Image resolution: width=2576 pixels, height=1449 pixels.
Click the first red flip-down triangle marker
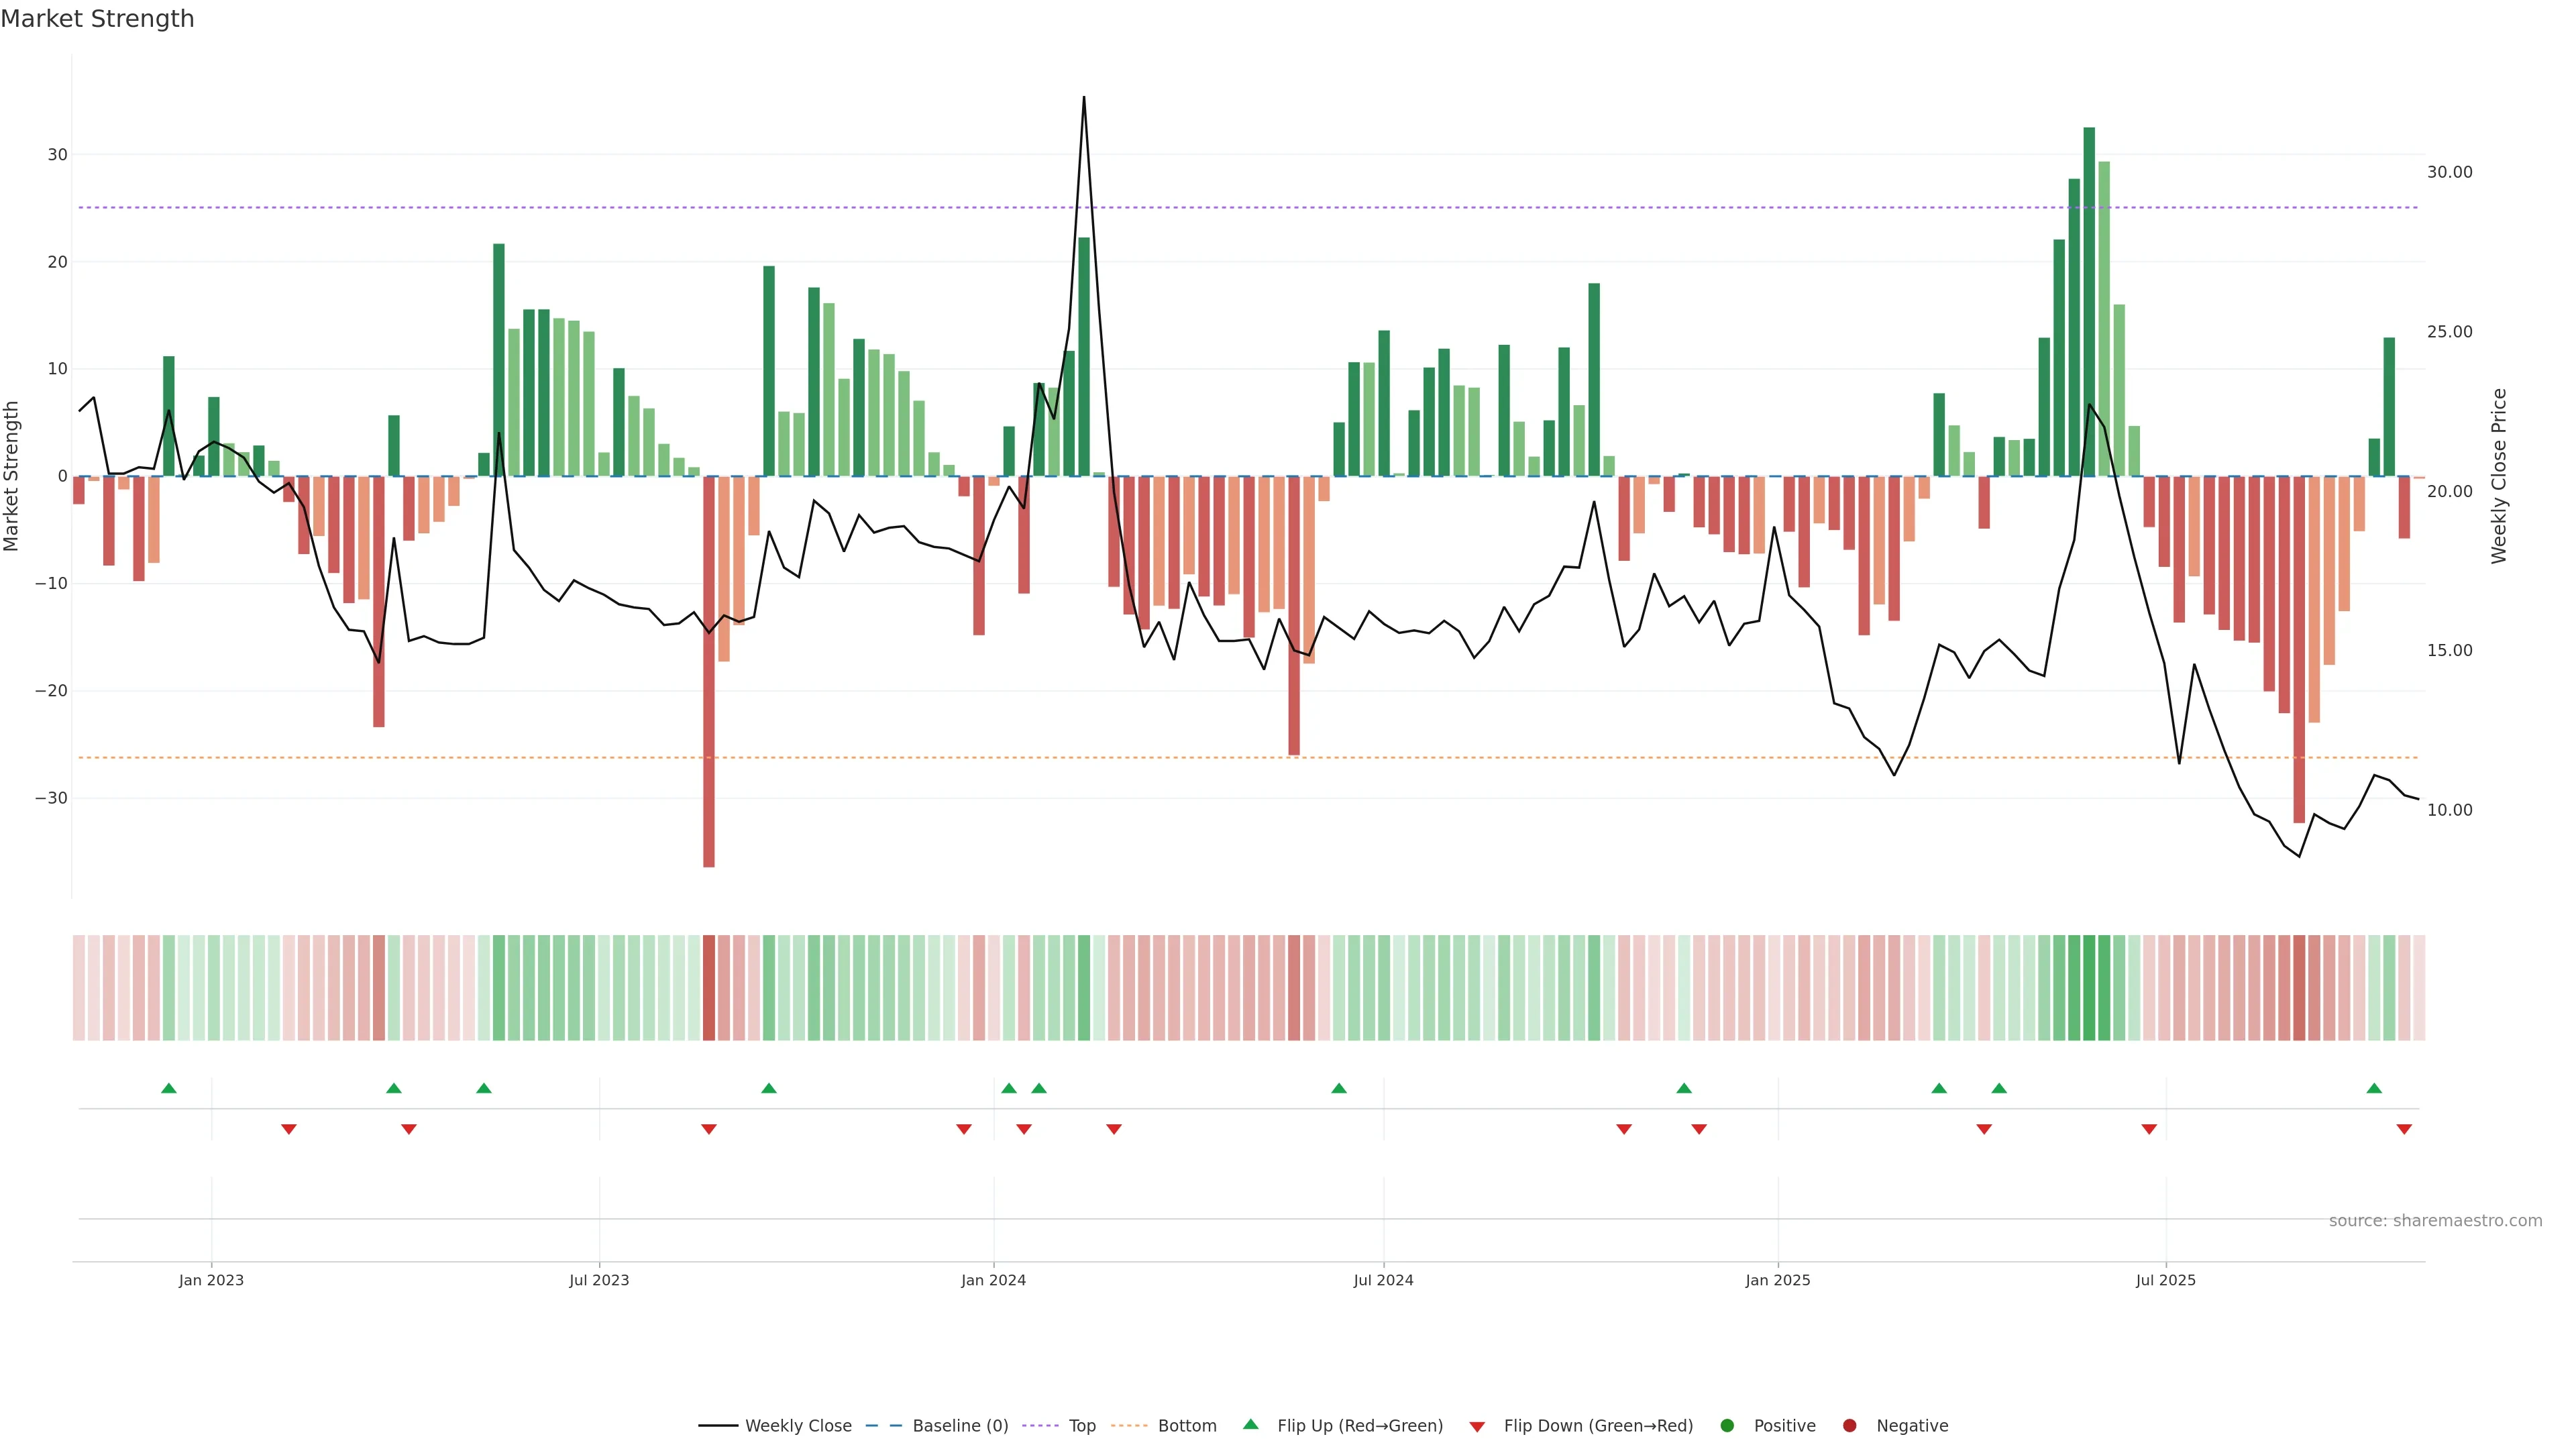pos(289,1129)
